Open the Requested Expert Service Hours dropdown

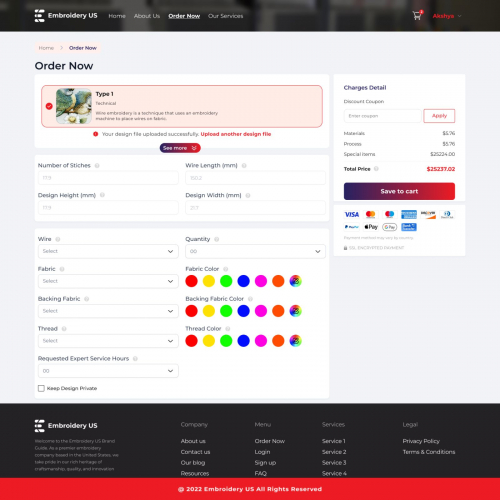tap(108, 371)
